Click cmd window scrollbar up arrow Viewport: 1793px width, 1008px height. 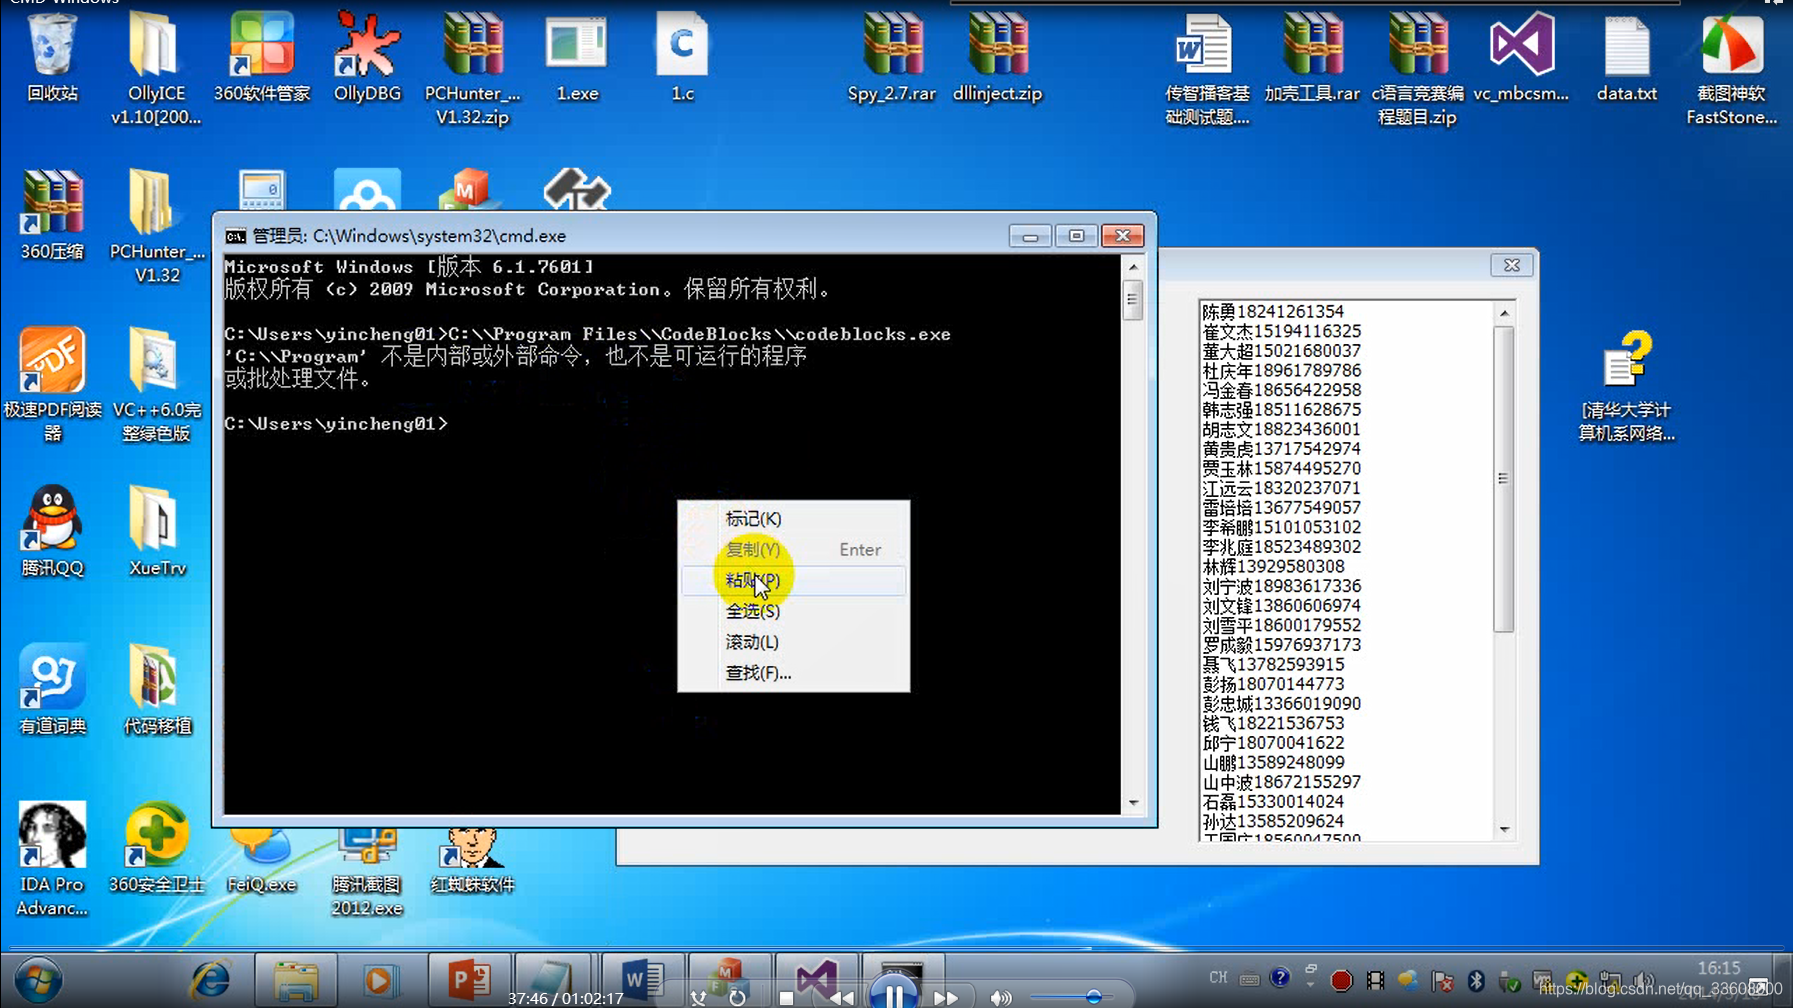tap(1133, 267)
